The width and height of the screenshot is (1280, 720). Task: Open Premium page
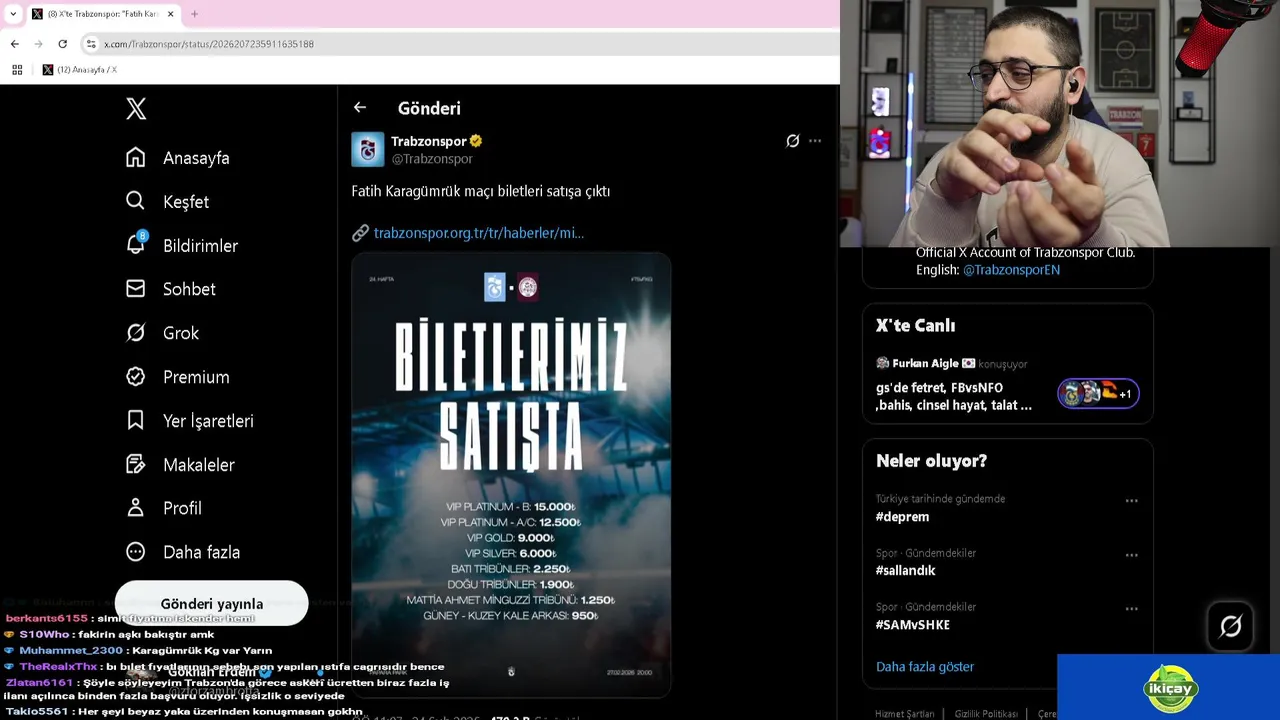pyautogui.click(x=178, y=377)
